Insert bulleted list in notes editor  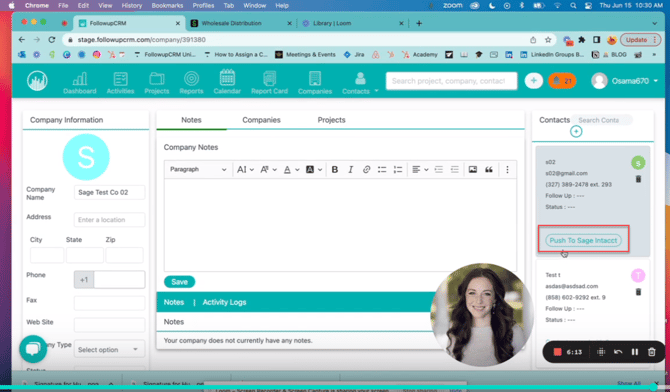(x=382, y=170)
